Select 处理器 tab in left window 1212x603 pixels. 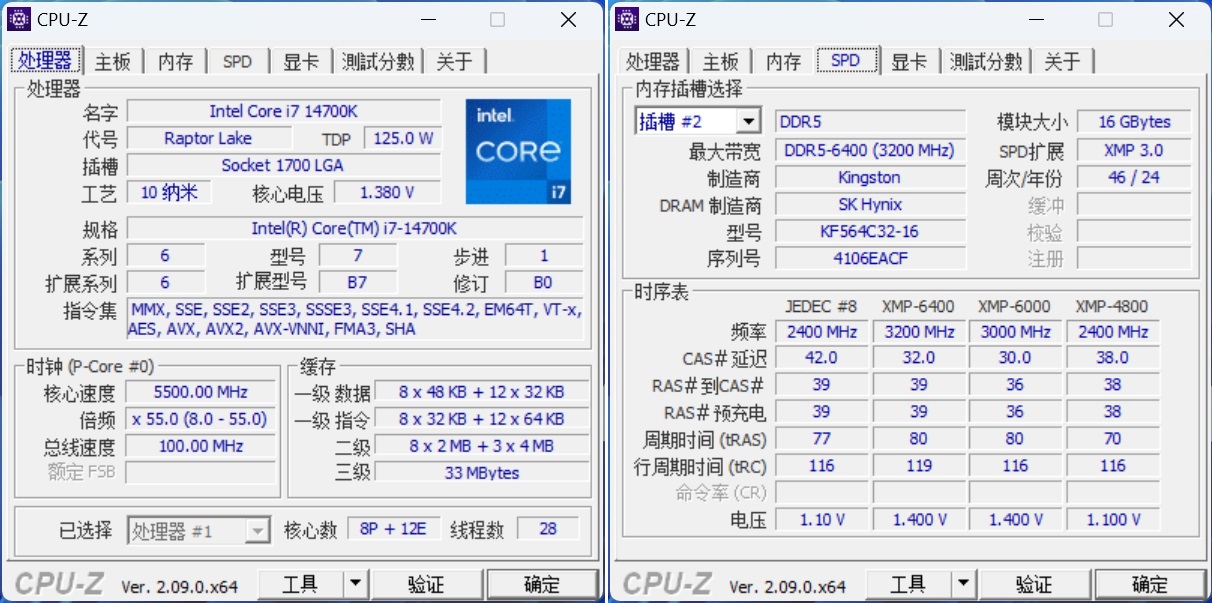click(46, 60)
